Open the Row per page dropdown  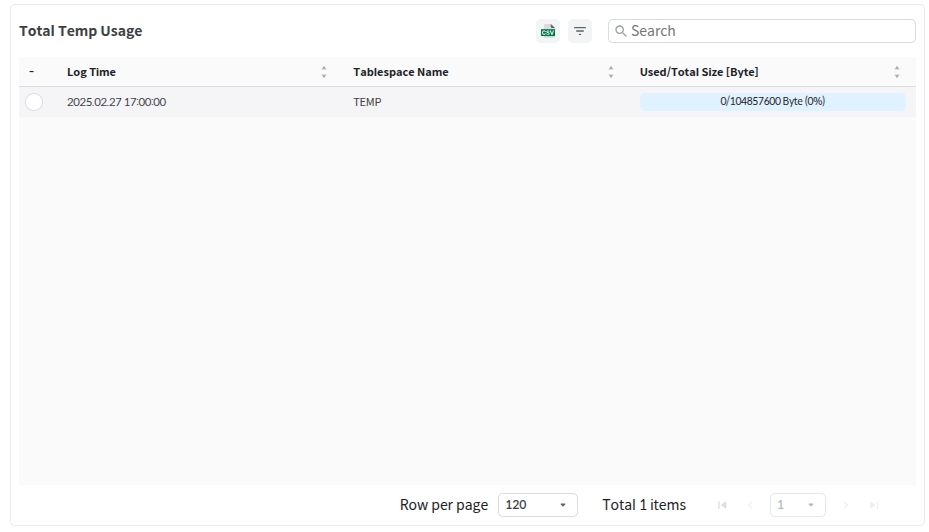pos(537,505)
